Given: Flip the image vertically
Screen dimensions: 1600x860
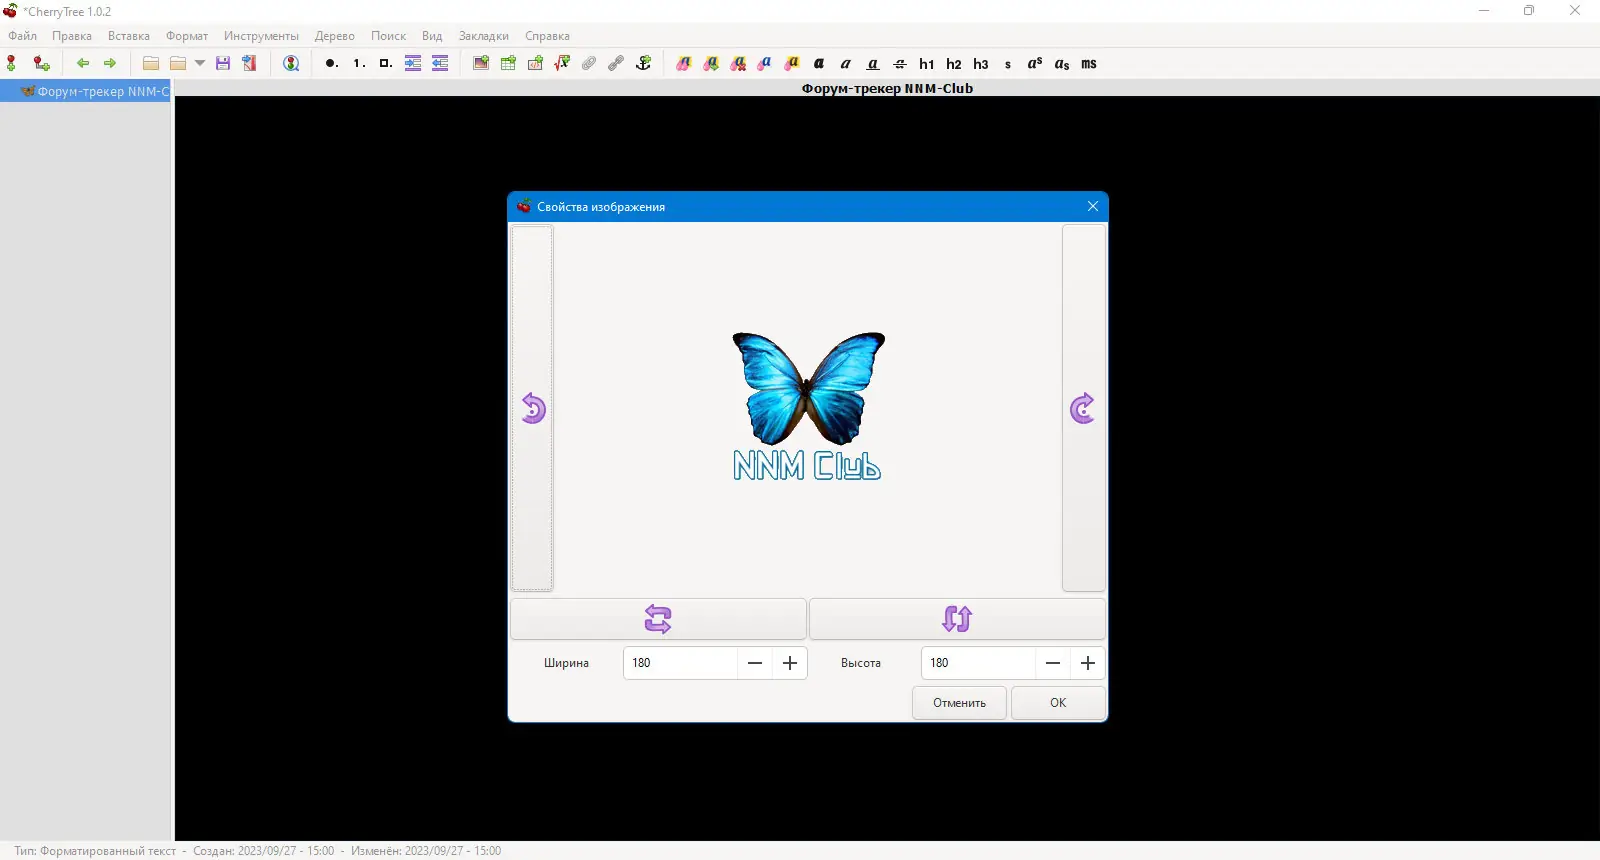Looking at the screenshot, I should click(x=957, y=619).
